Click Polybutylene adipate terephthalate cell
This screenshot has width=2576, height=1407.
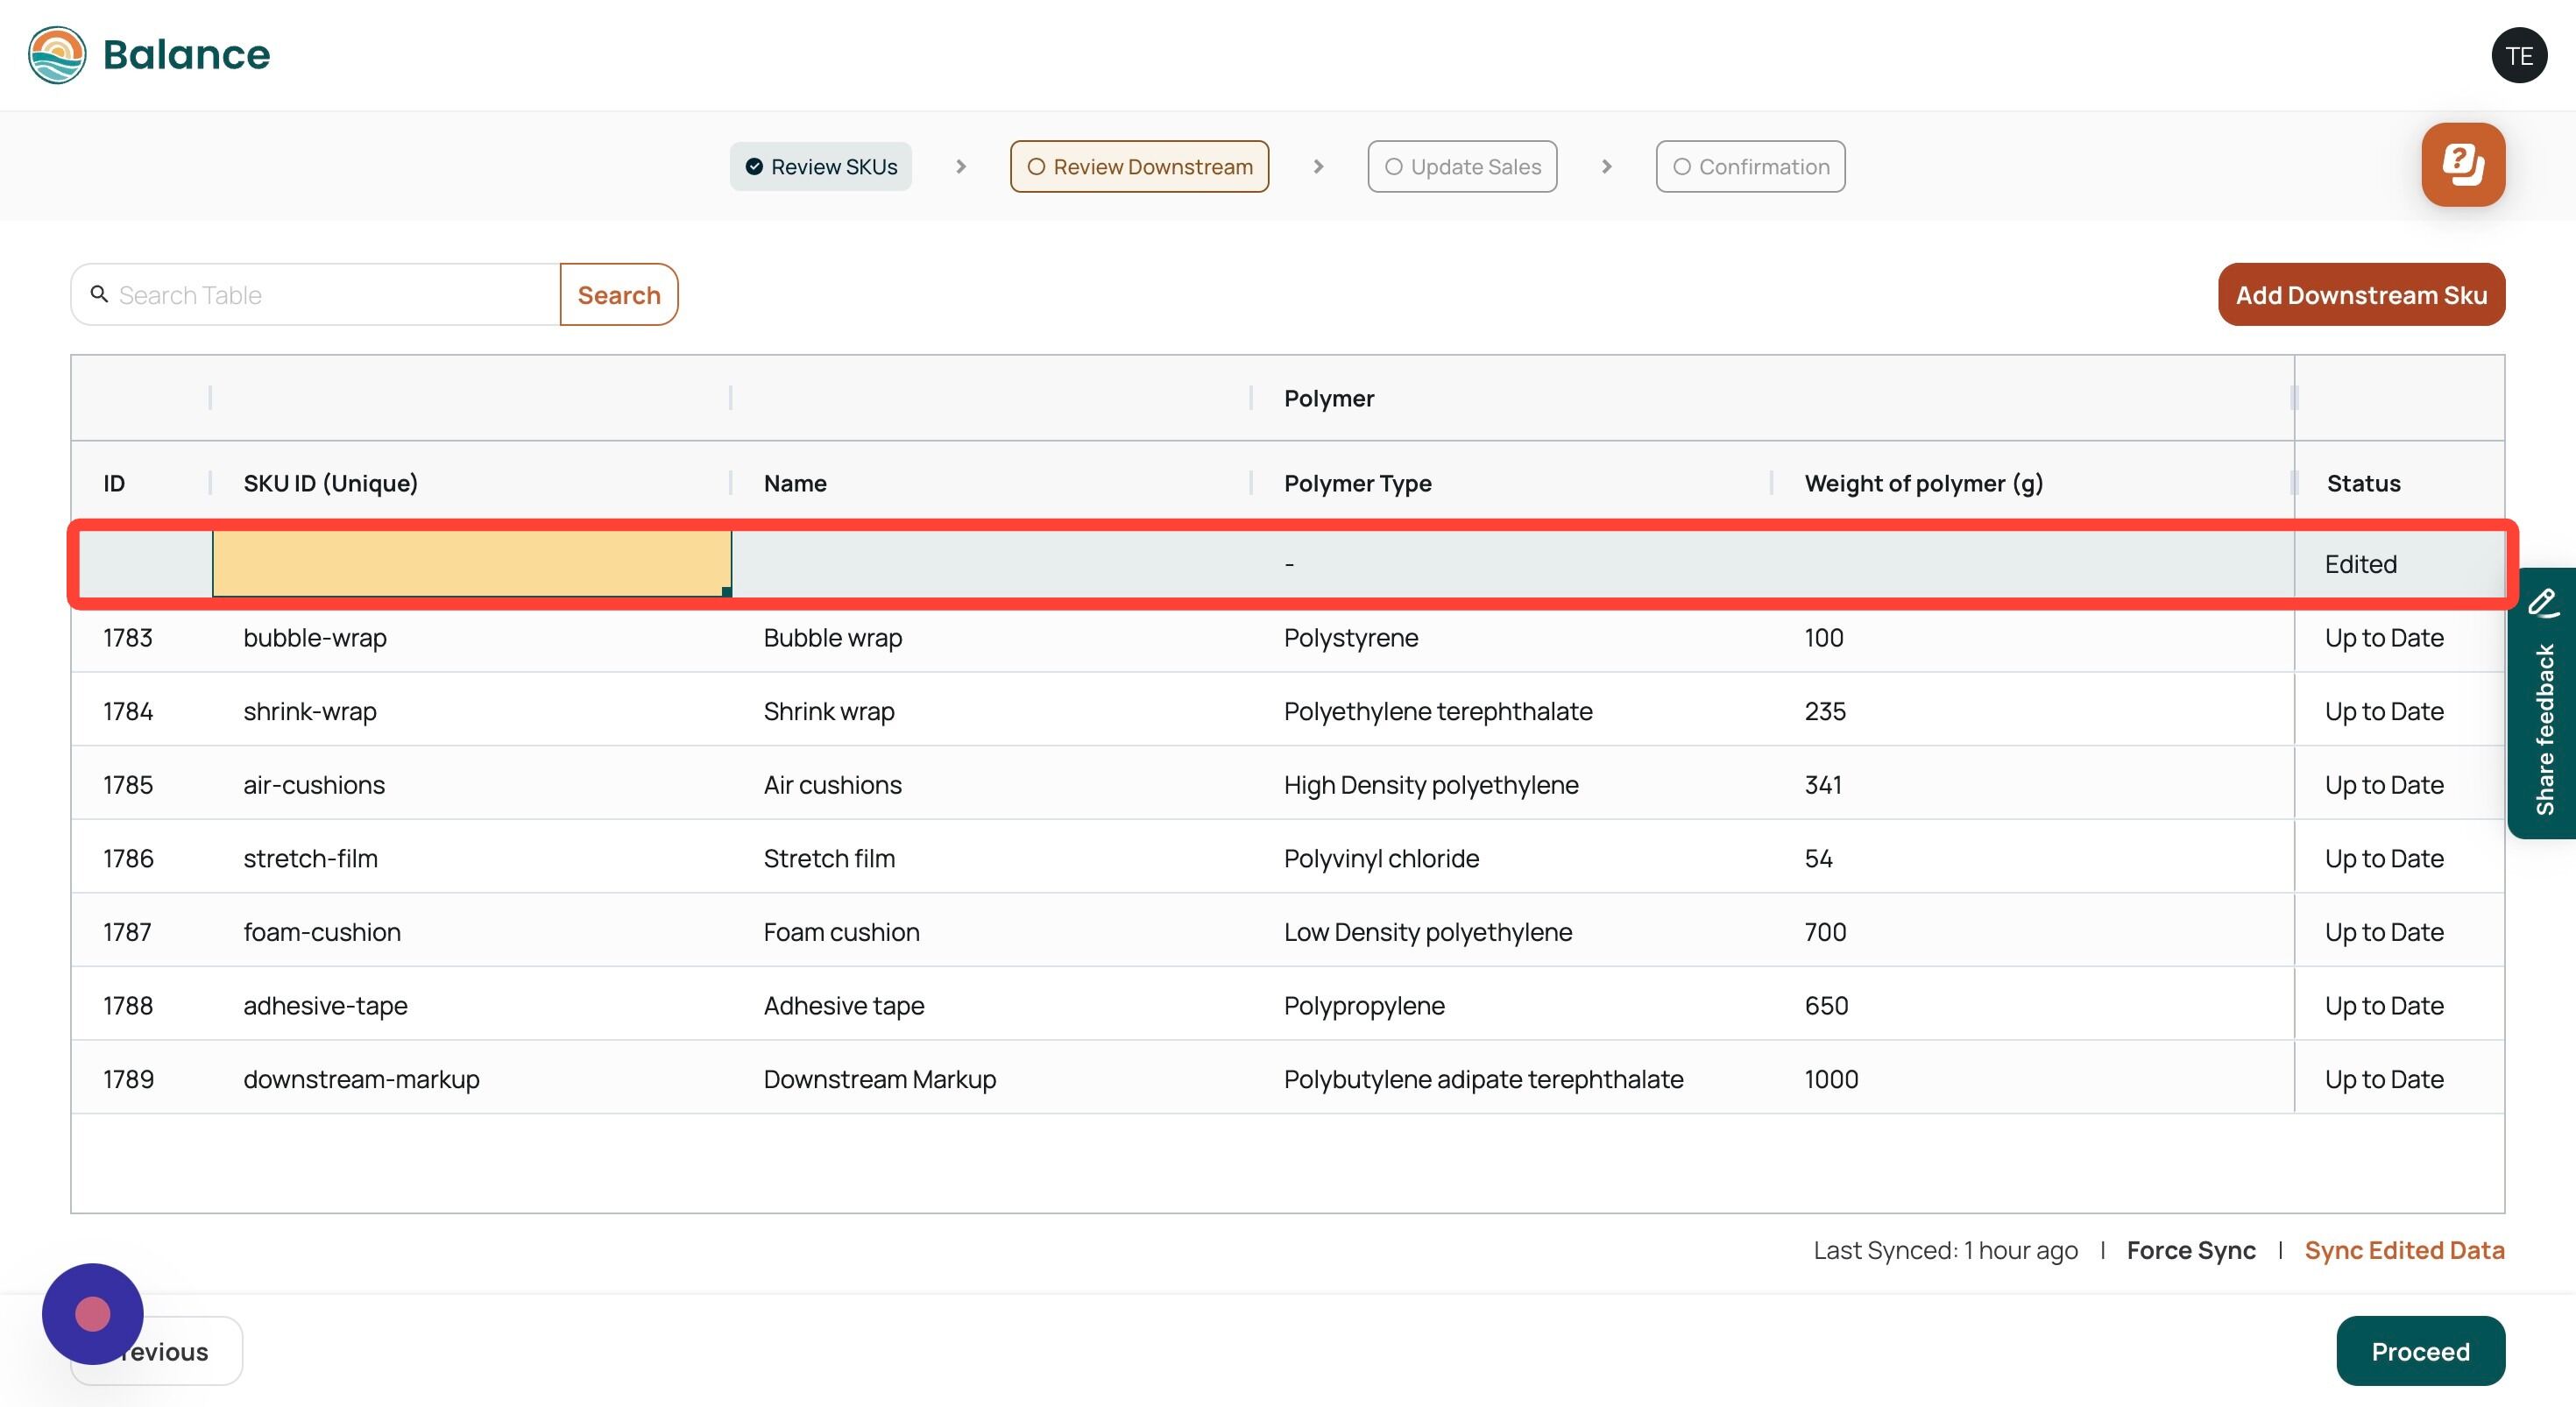click(x=1511, y=1079)
